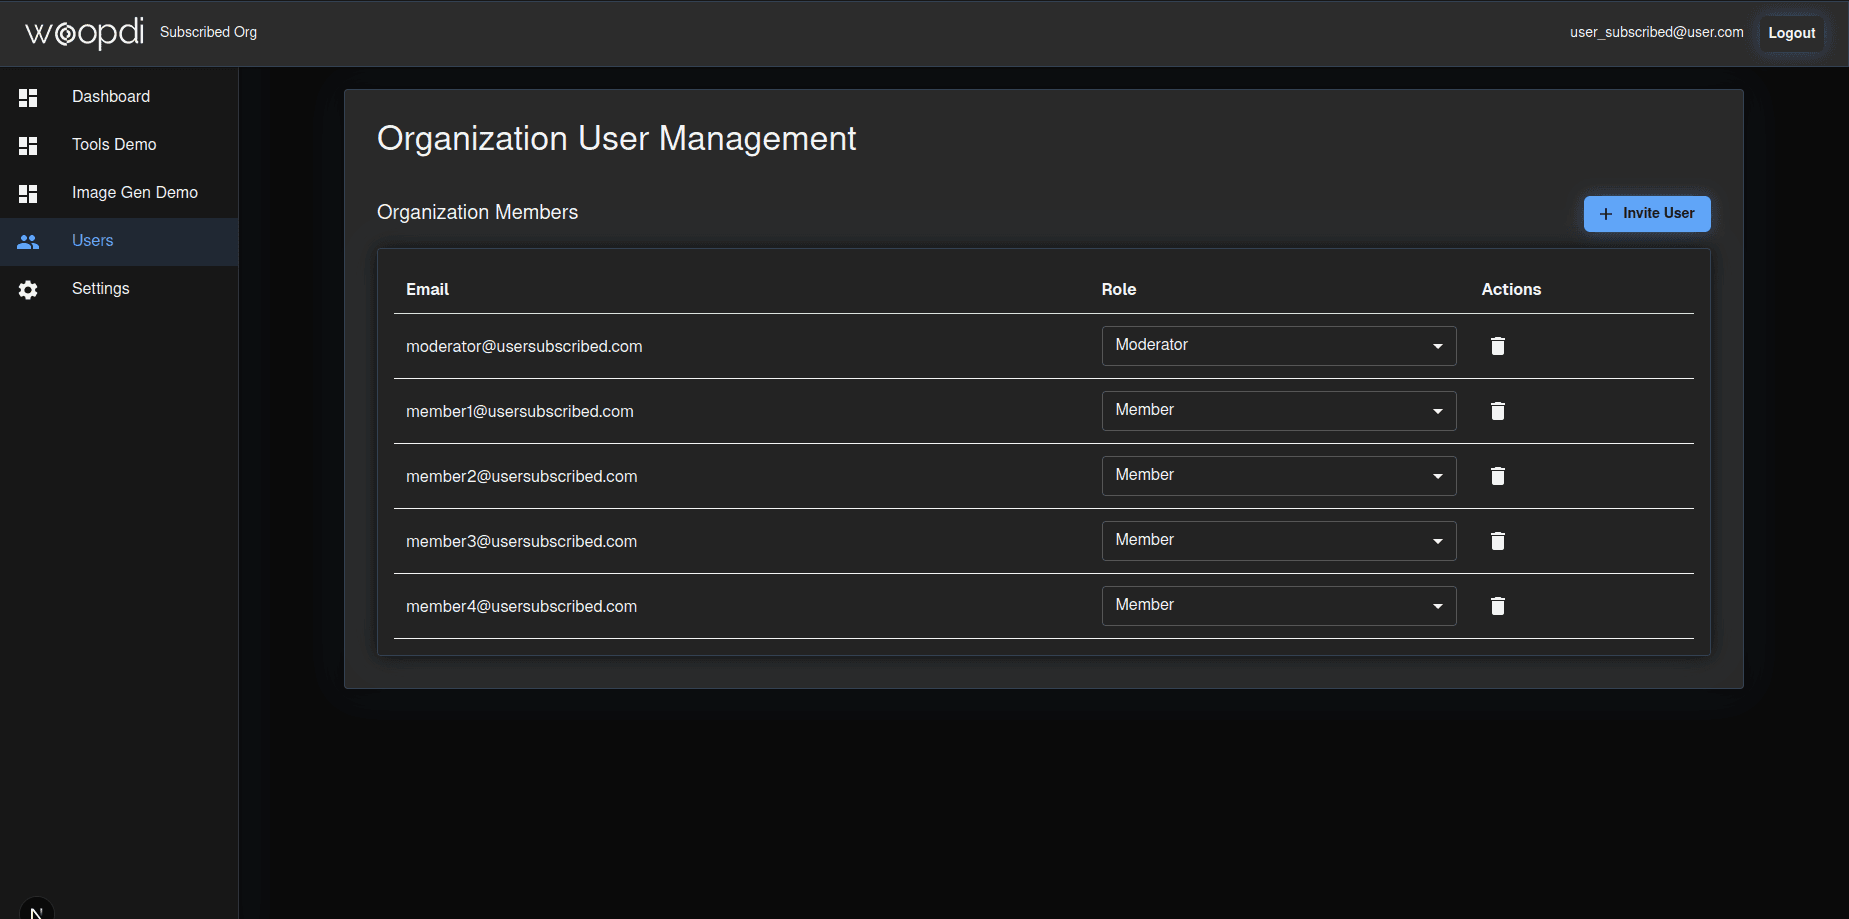This screenshot has height=919, width=1849.
Task: Click the Dashboard grid icon in sidebar
Action: (28, 97)
